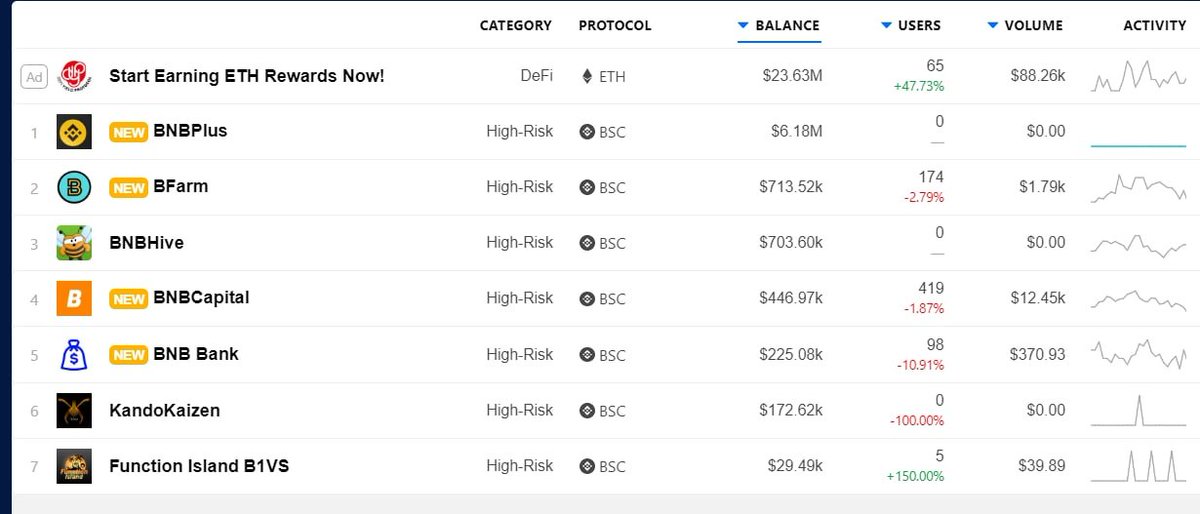Sort by the BALANCE column arrow
The height and width of the screenshot is (514, 1200).
(x=743, y=26)
